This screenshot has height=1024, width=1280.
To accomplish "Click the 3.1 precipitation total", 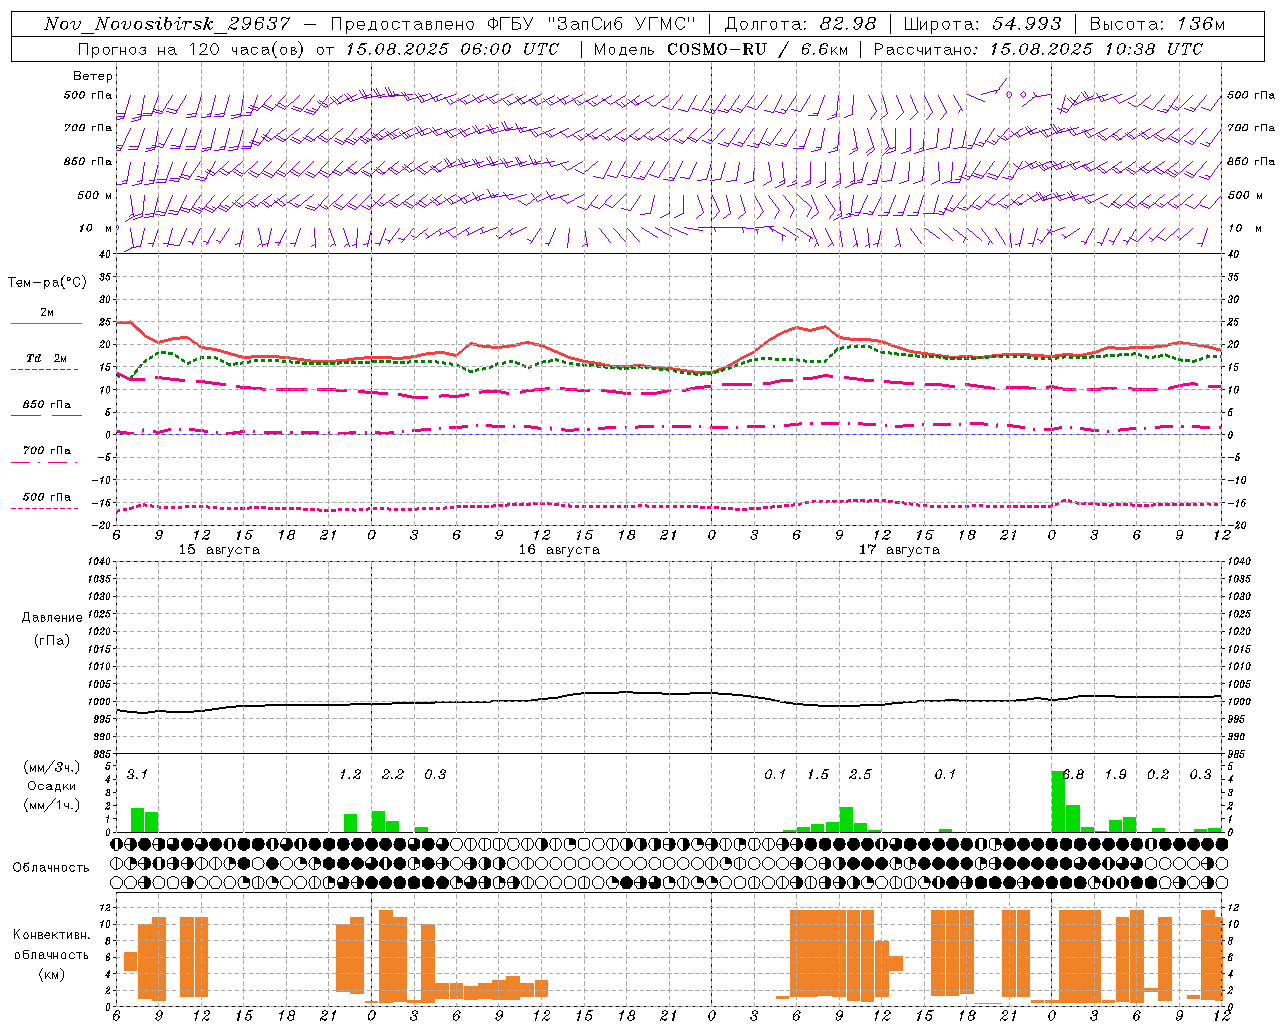I will [137, 774].
